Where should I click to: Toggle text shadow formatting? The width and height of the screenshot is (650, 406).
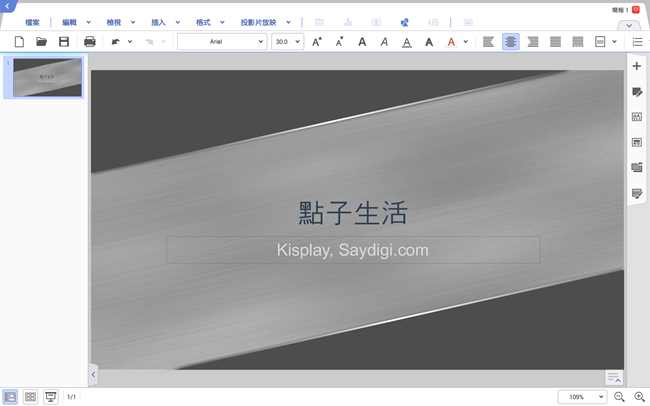click(x=429, y=42)
